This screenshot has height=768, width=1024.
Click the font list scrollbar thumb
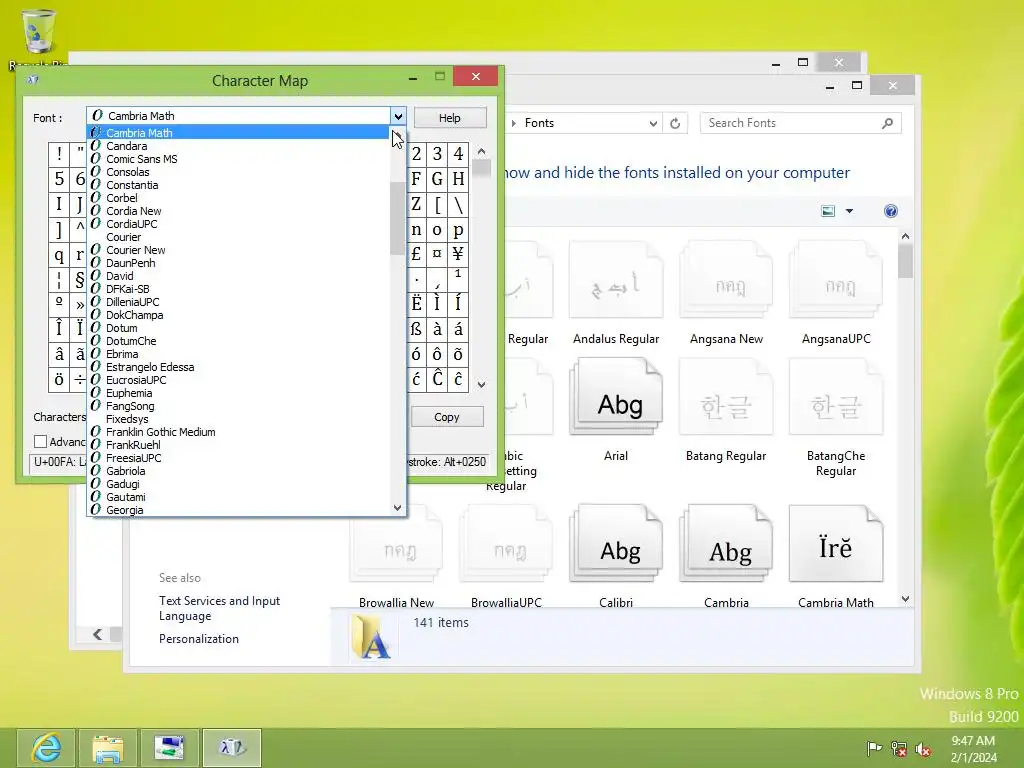397,217
